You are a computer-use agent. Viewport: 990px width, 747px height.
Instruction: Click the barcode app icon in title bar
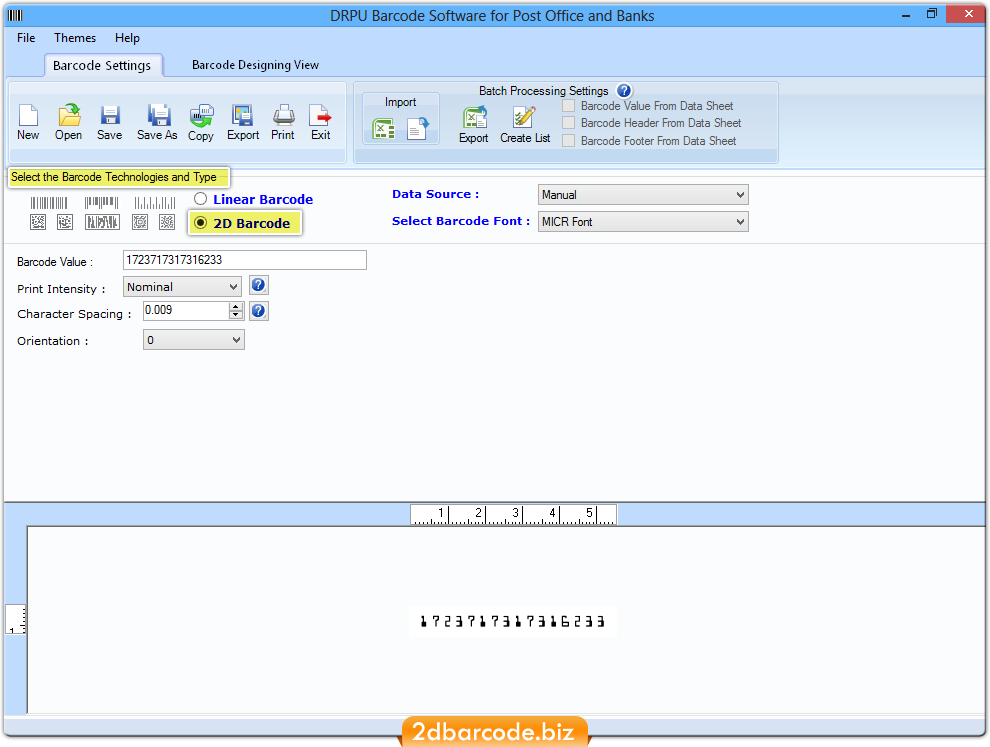pos(15,15)
